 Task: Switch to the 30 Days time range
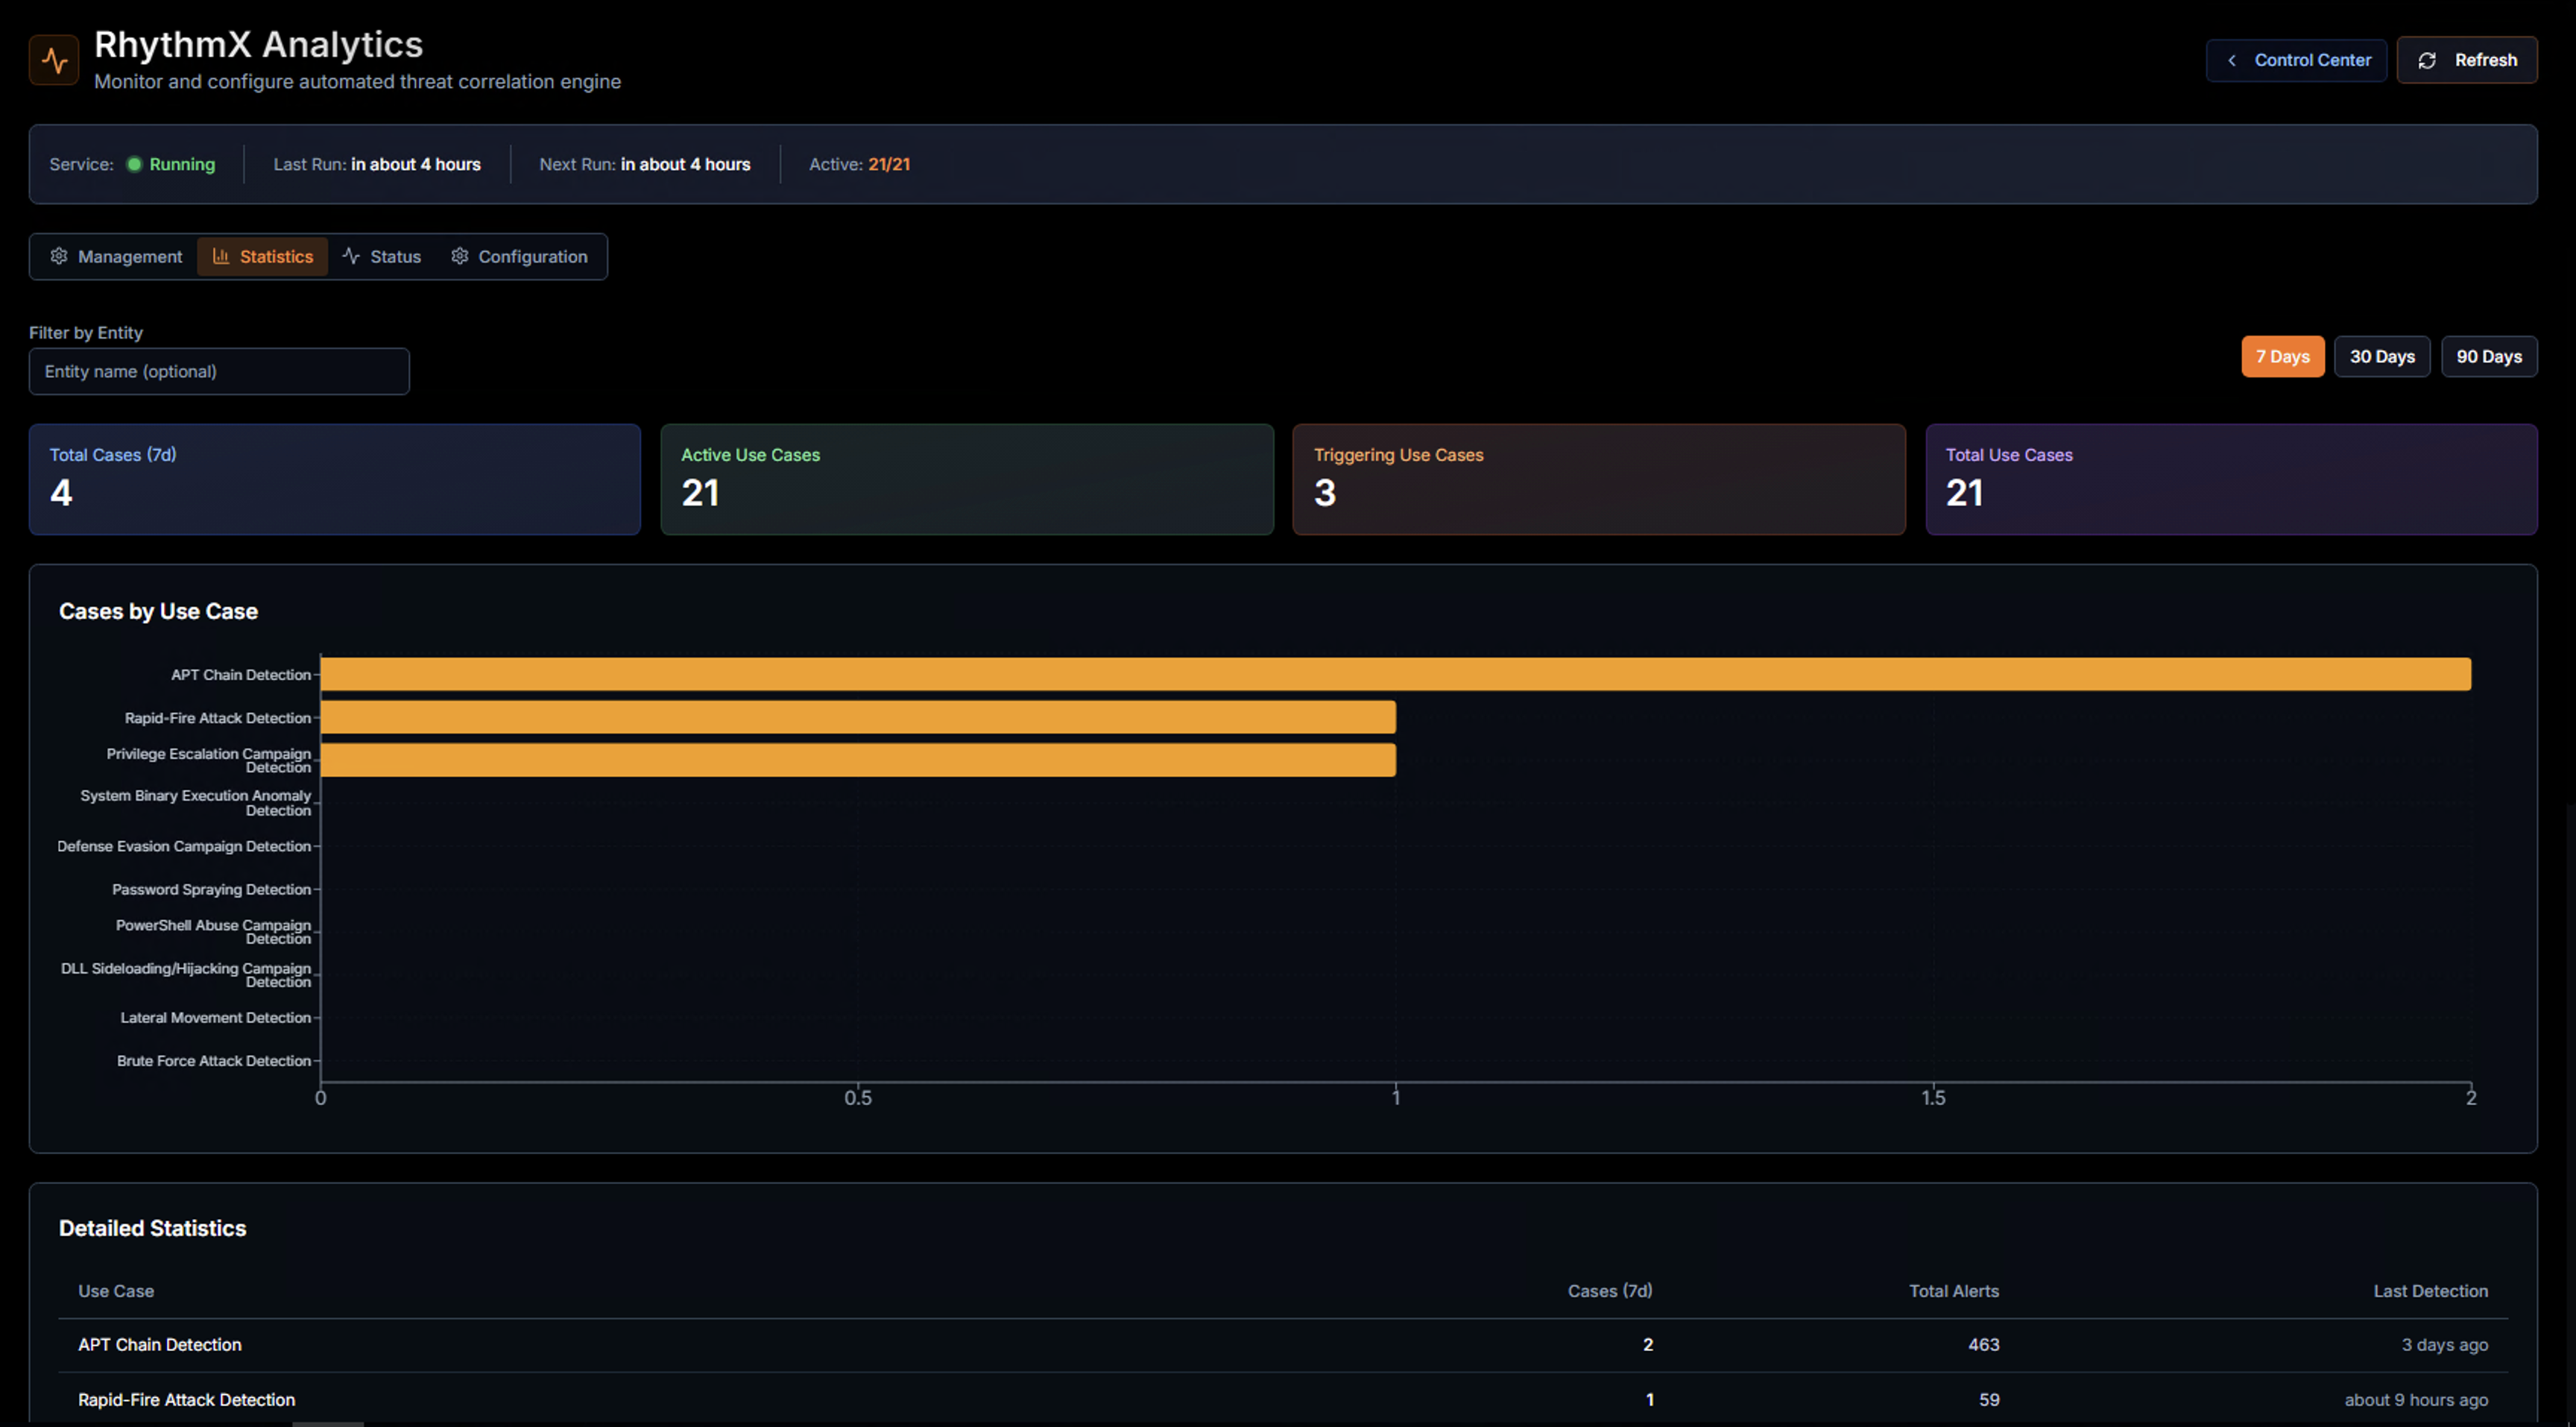(x=2382, y=356)
